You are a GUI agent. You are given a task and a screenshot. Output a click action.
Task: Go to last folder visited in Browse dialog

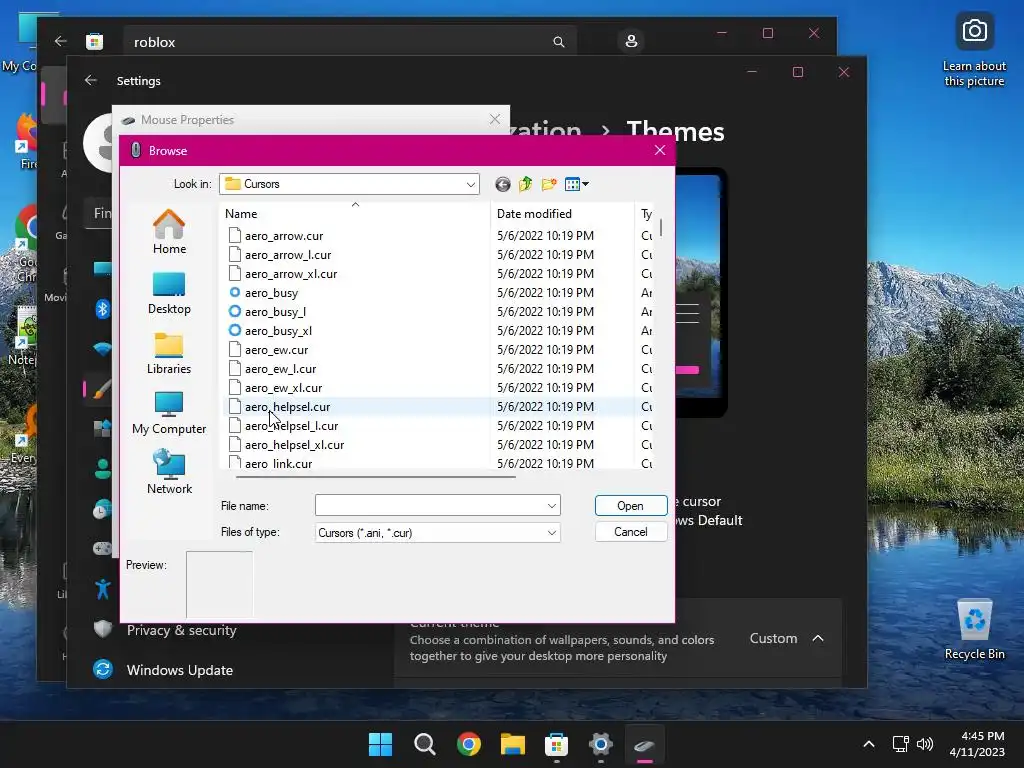coord(502,184)
